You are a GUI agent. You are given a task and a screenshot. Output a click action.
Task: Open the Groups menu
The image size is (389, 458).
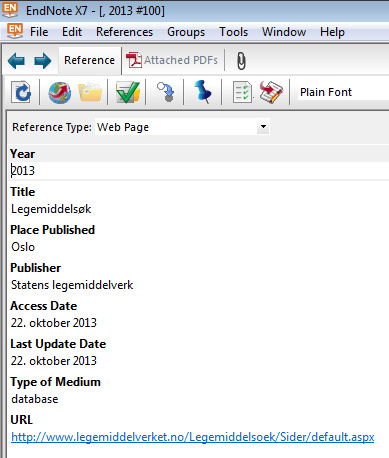point(186,32)
